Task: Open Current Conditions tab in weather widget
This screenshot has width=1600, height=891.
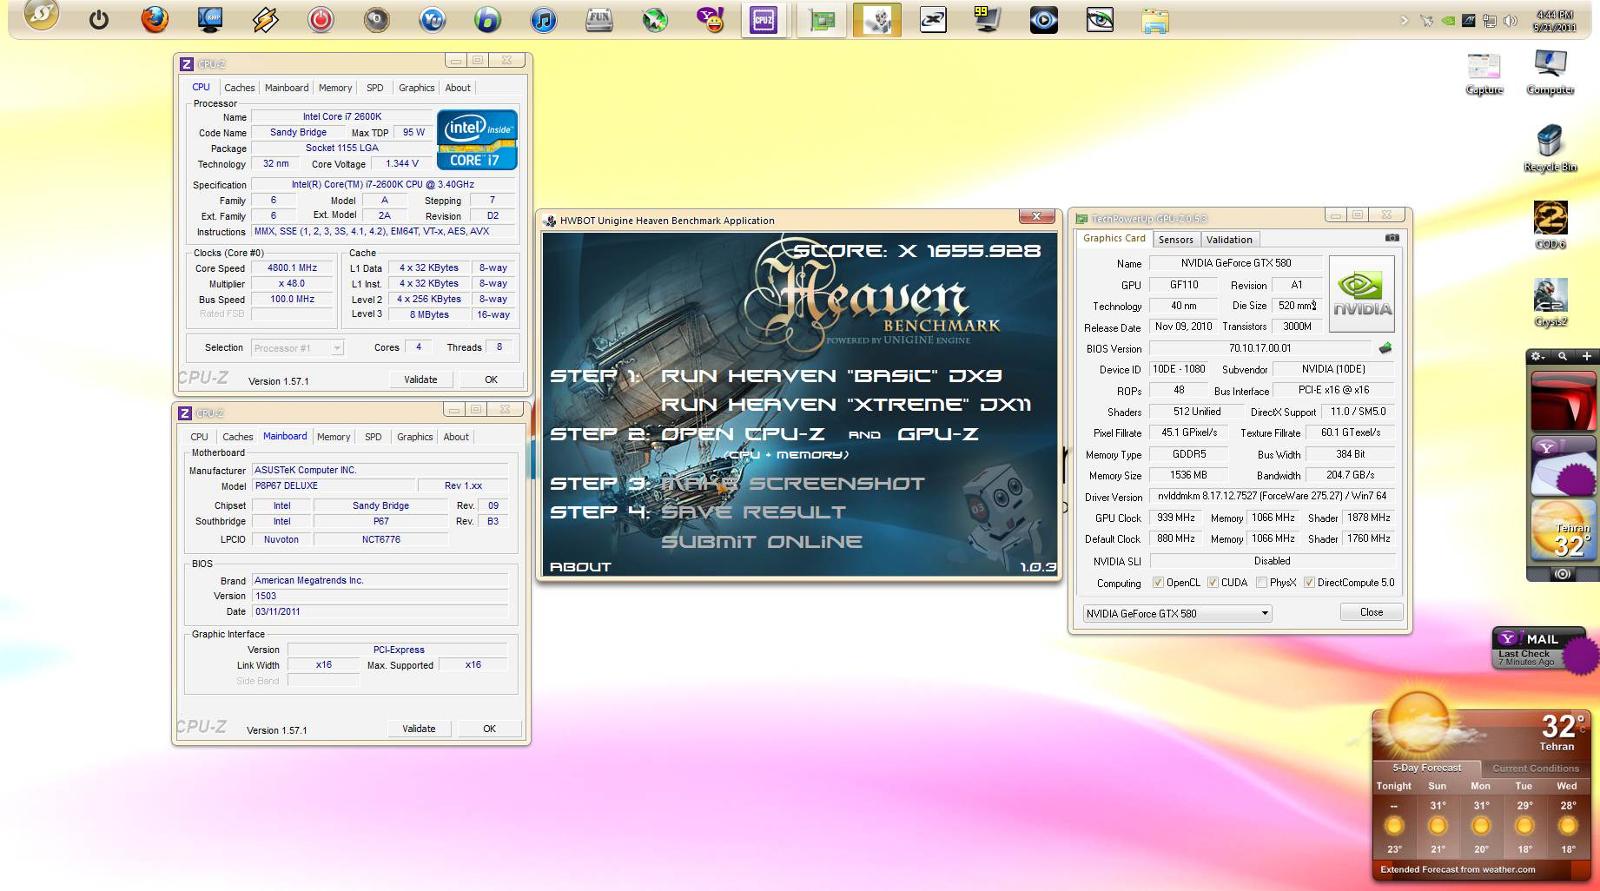Action: [1535, 768]
